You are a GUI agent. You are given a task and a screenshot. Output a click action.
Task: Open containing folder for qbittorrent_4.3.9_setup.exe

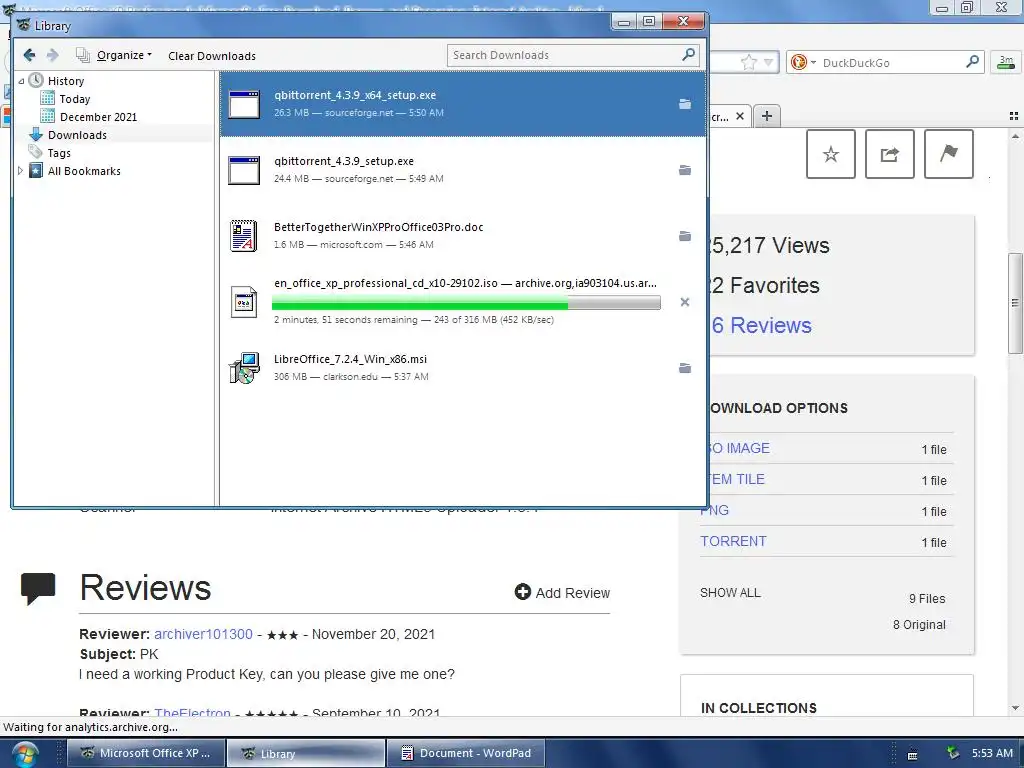pyautogui.click(x=684, y=170)
